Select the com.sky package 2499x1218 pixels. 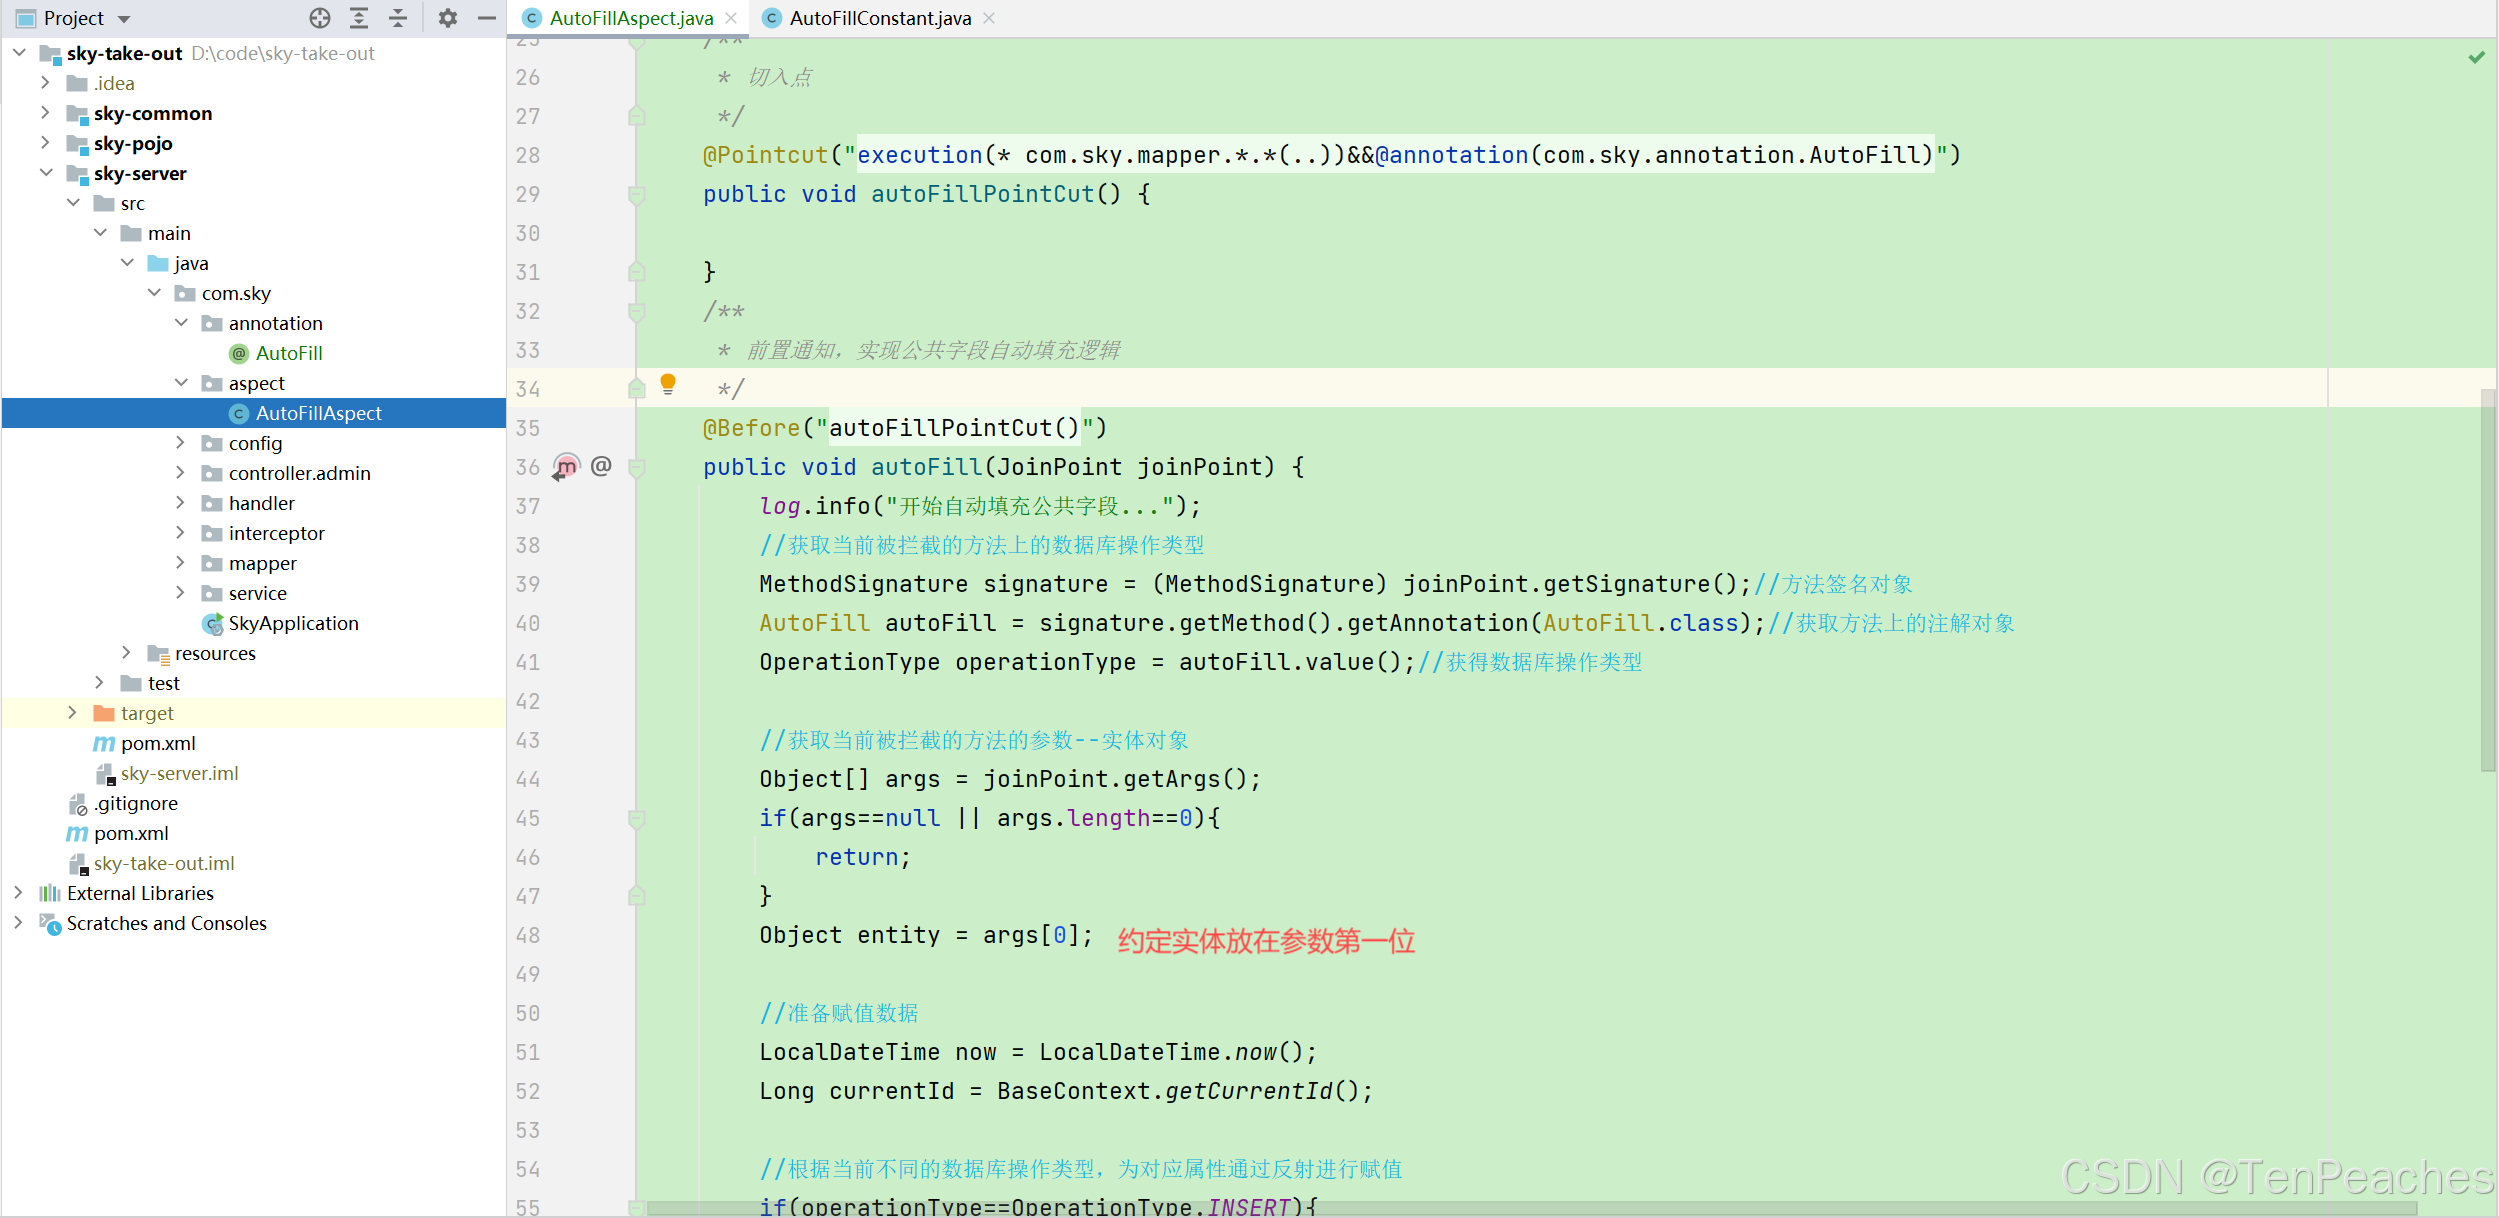(x=236, y=293)
